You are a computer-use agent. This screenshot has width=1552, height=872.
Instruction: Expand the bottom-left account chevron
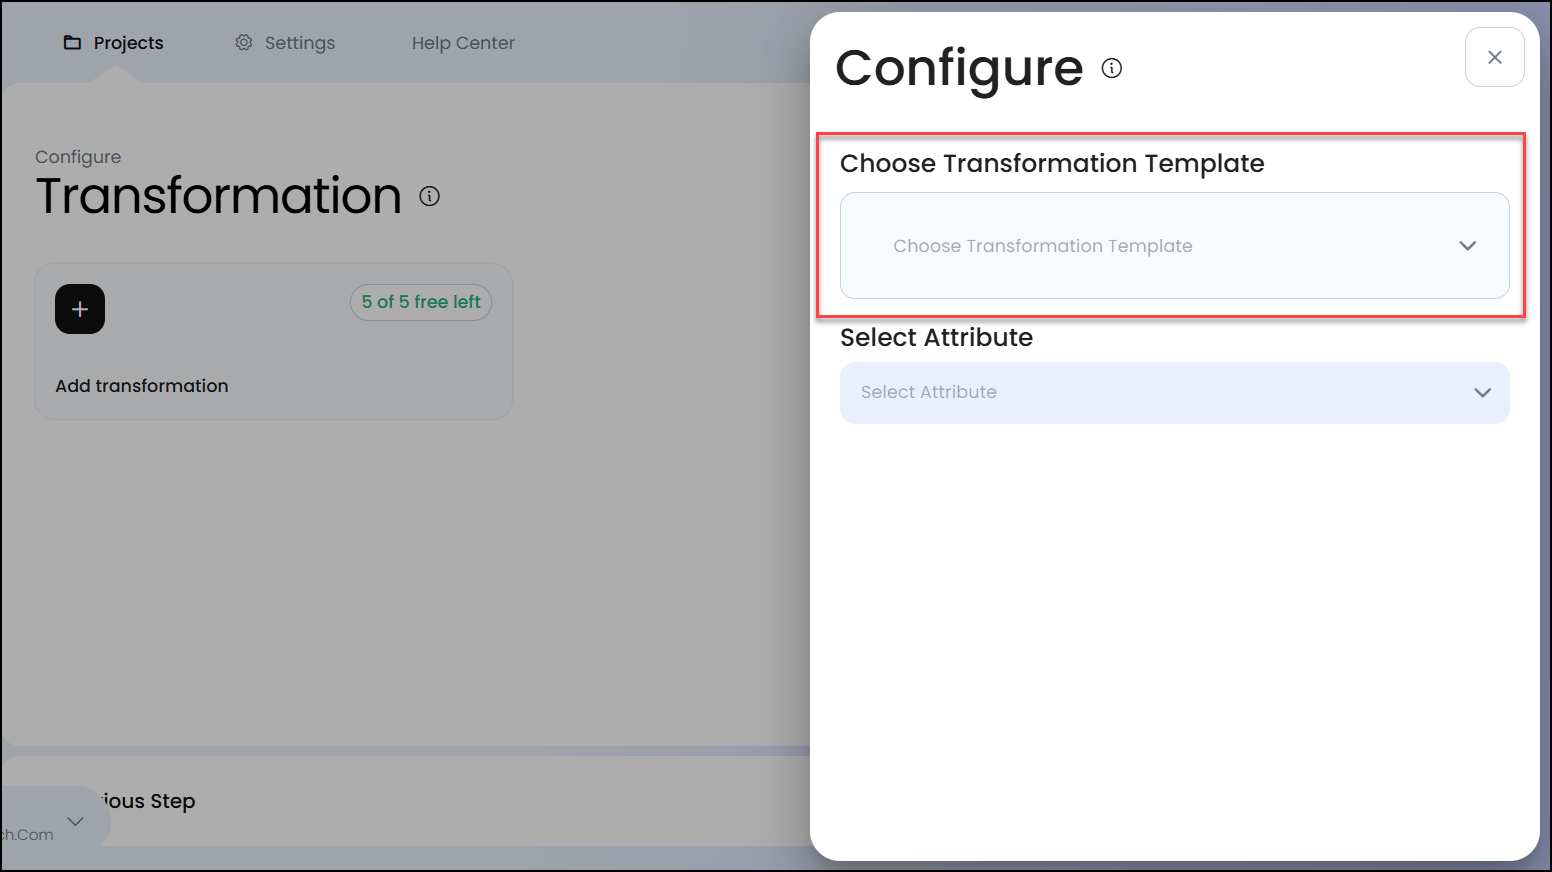tap(75, 822)
